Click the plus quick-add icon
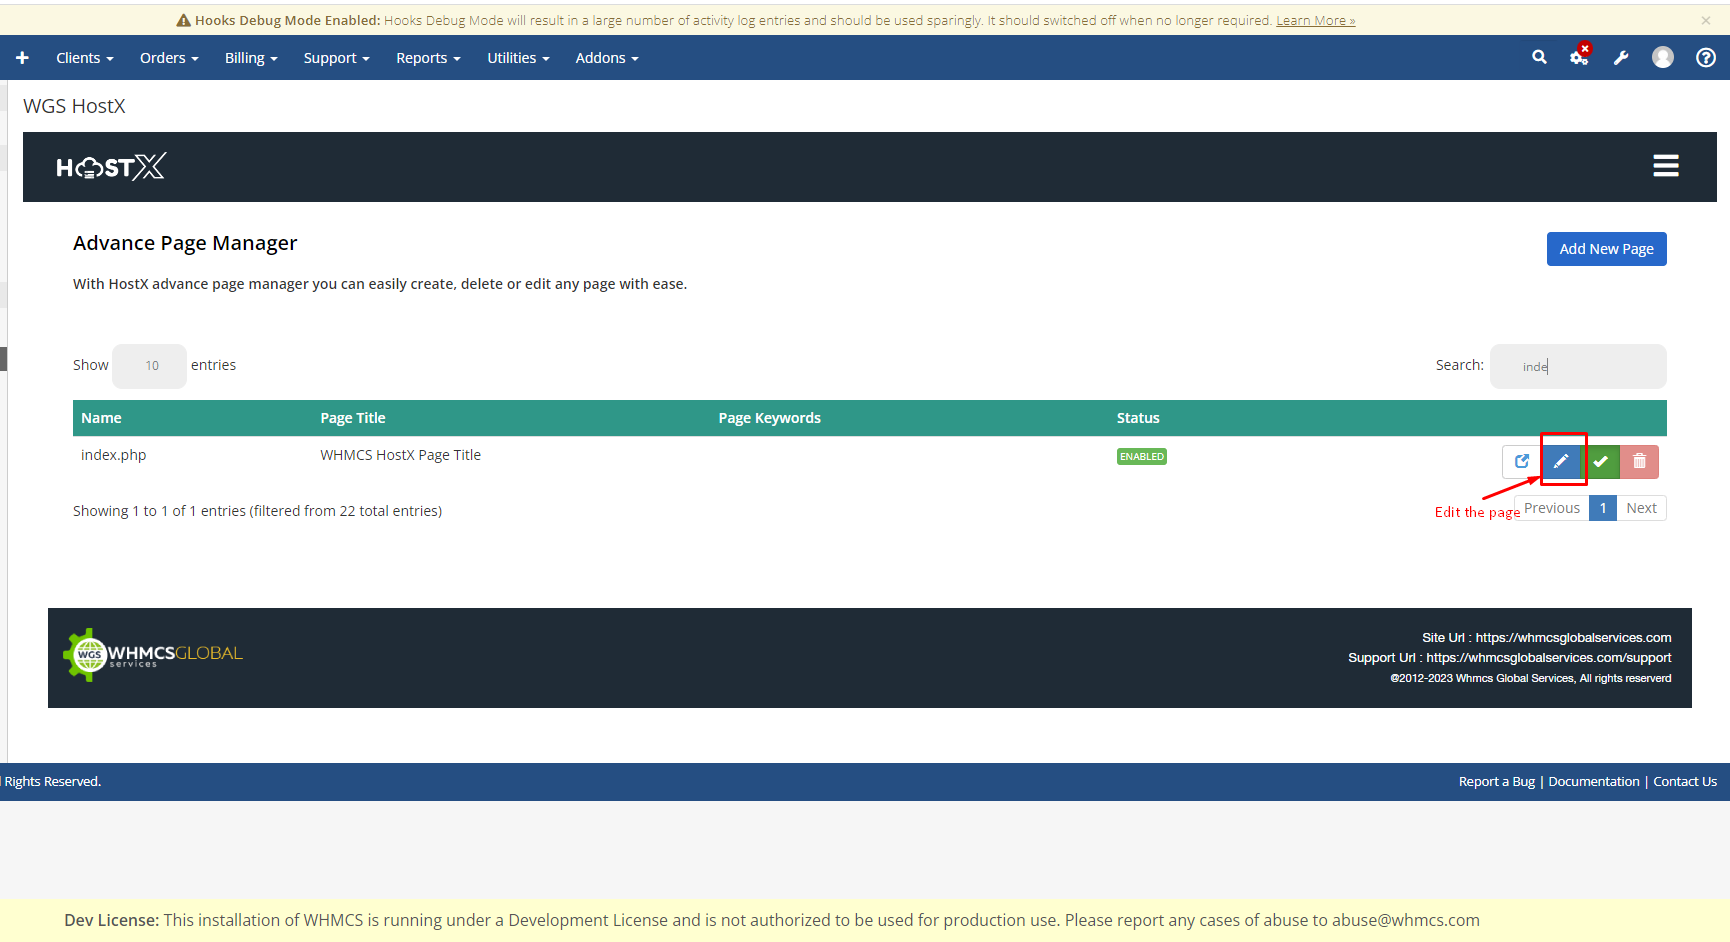The width and height of the screenshot is (1730, 942). point(22,58)
